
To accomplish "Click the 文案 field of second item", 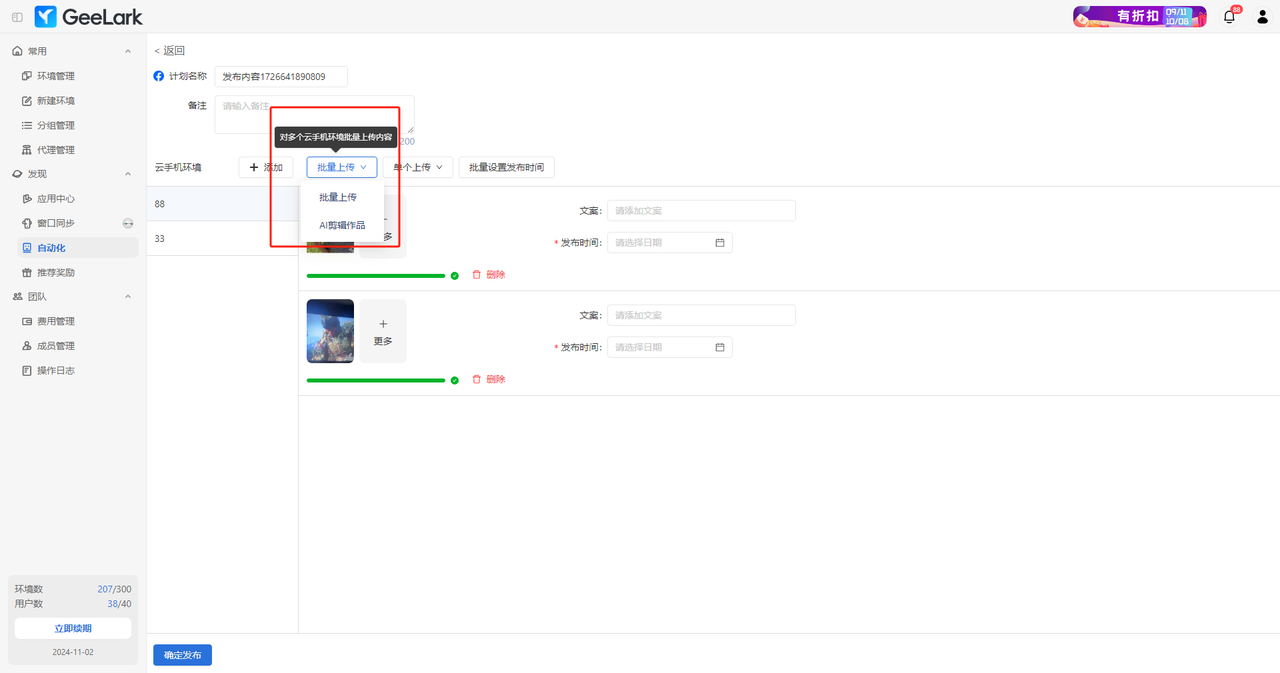I will click(701, 315).
